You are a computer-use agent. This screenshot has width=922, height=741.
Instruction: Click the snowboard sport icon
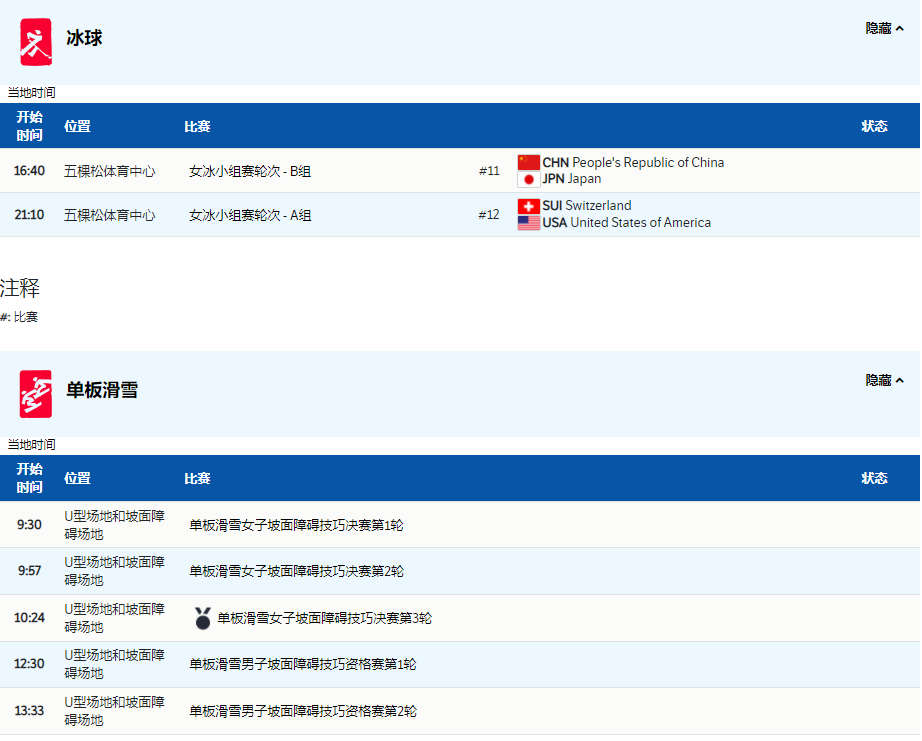36,393
